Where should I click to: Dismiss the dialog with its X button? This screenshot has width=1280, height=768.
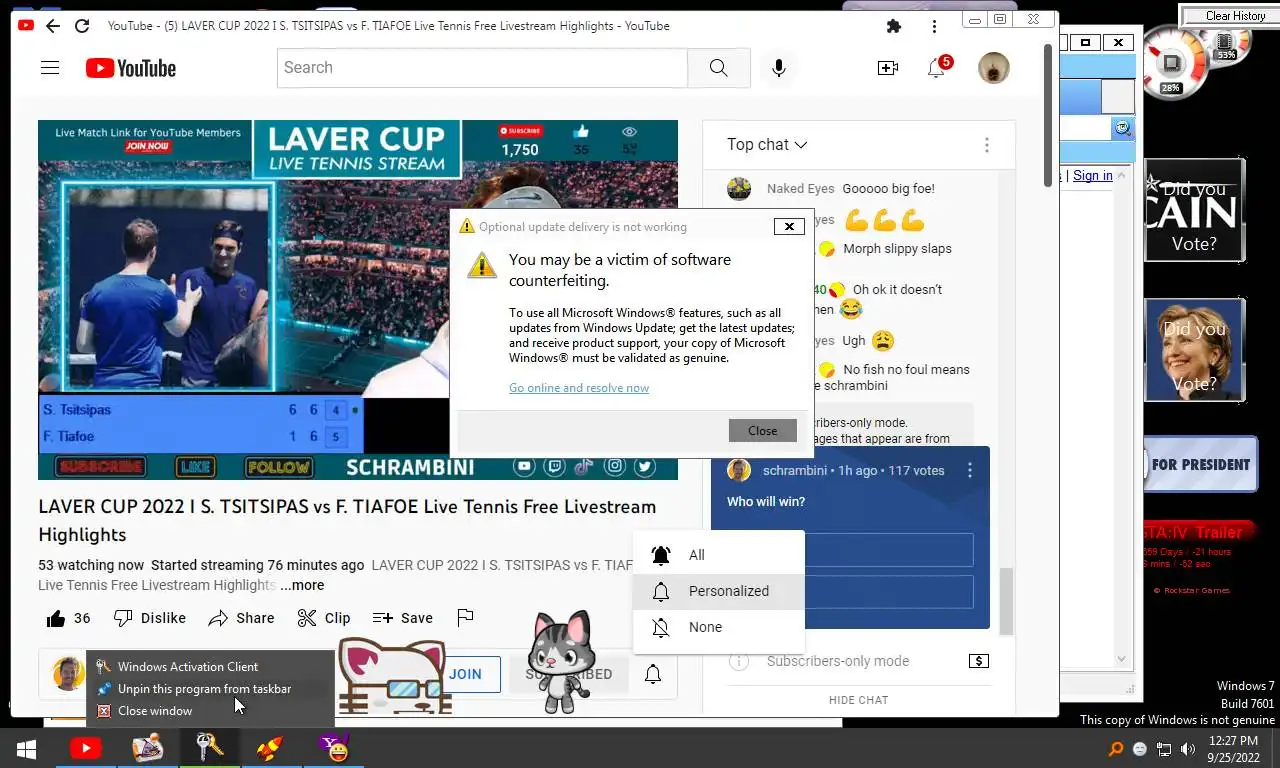click(789, 227)
